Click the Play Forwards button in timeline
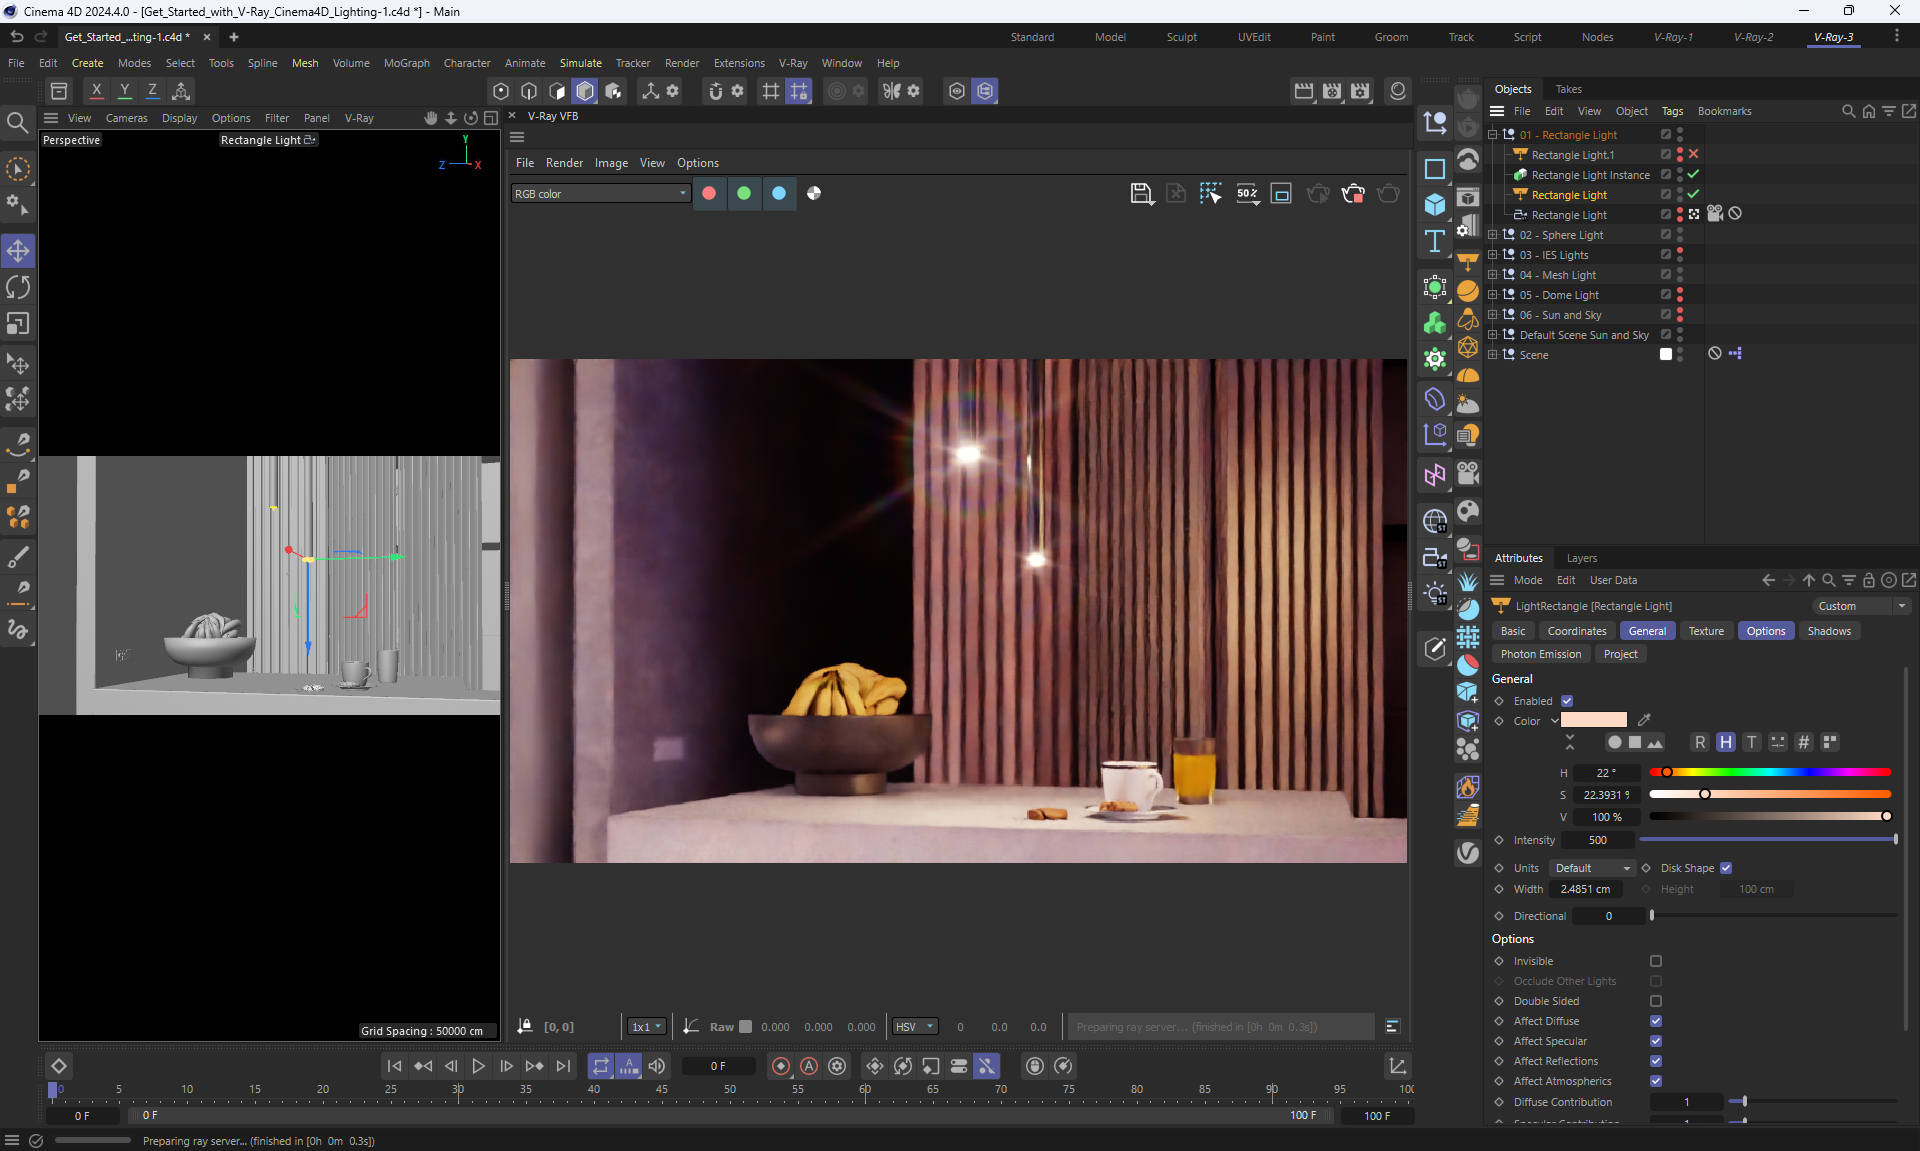 pyautogui.click(x=478, y=1066)
